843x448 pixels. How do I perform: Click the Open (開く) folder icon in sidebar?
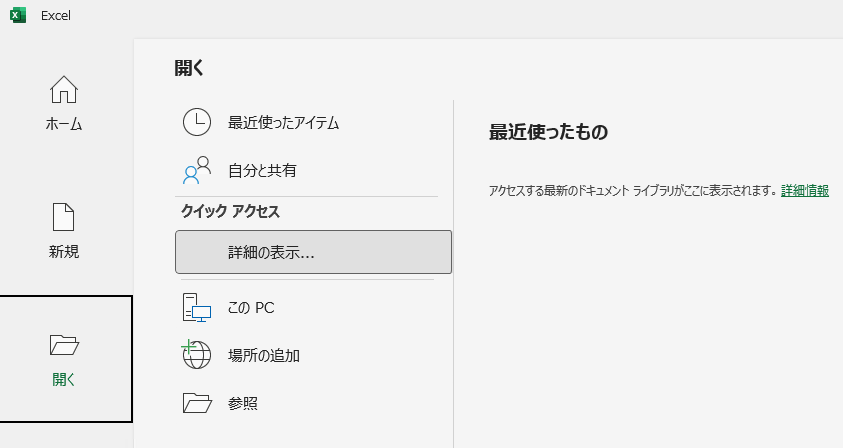click(64, 345)
